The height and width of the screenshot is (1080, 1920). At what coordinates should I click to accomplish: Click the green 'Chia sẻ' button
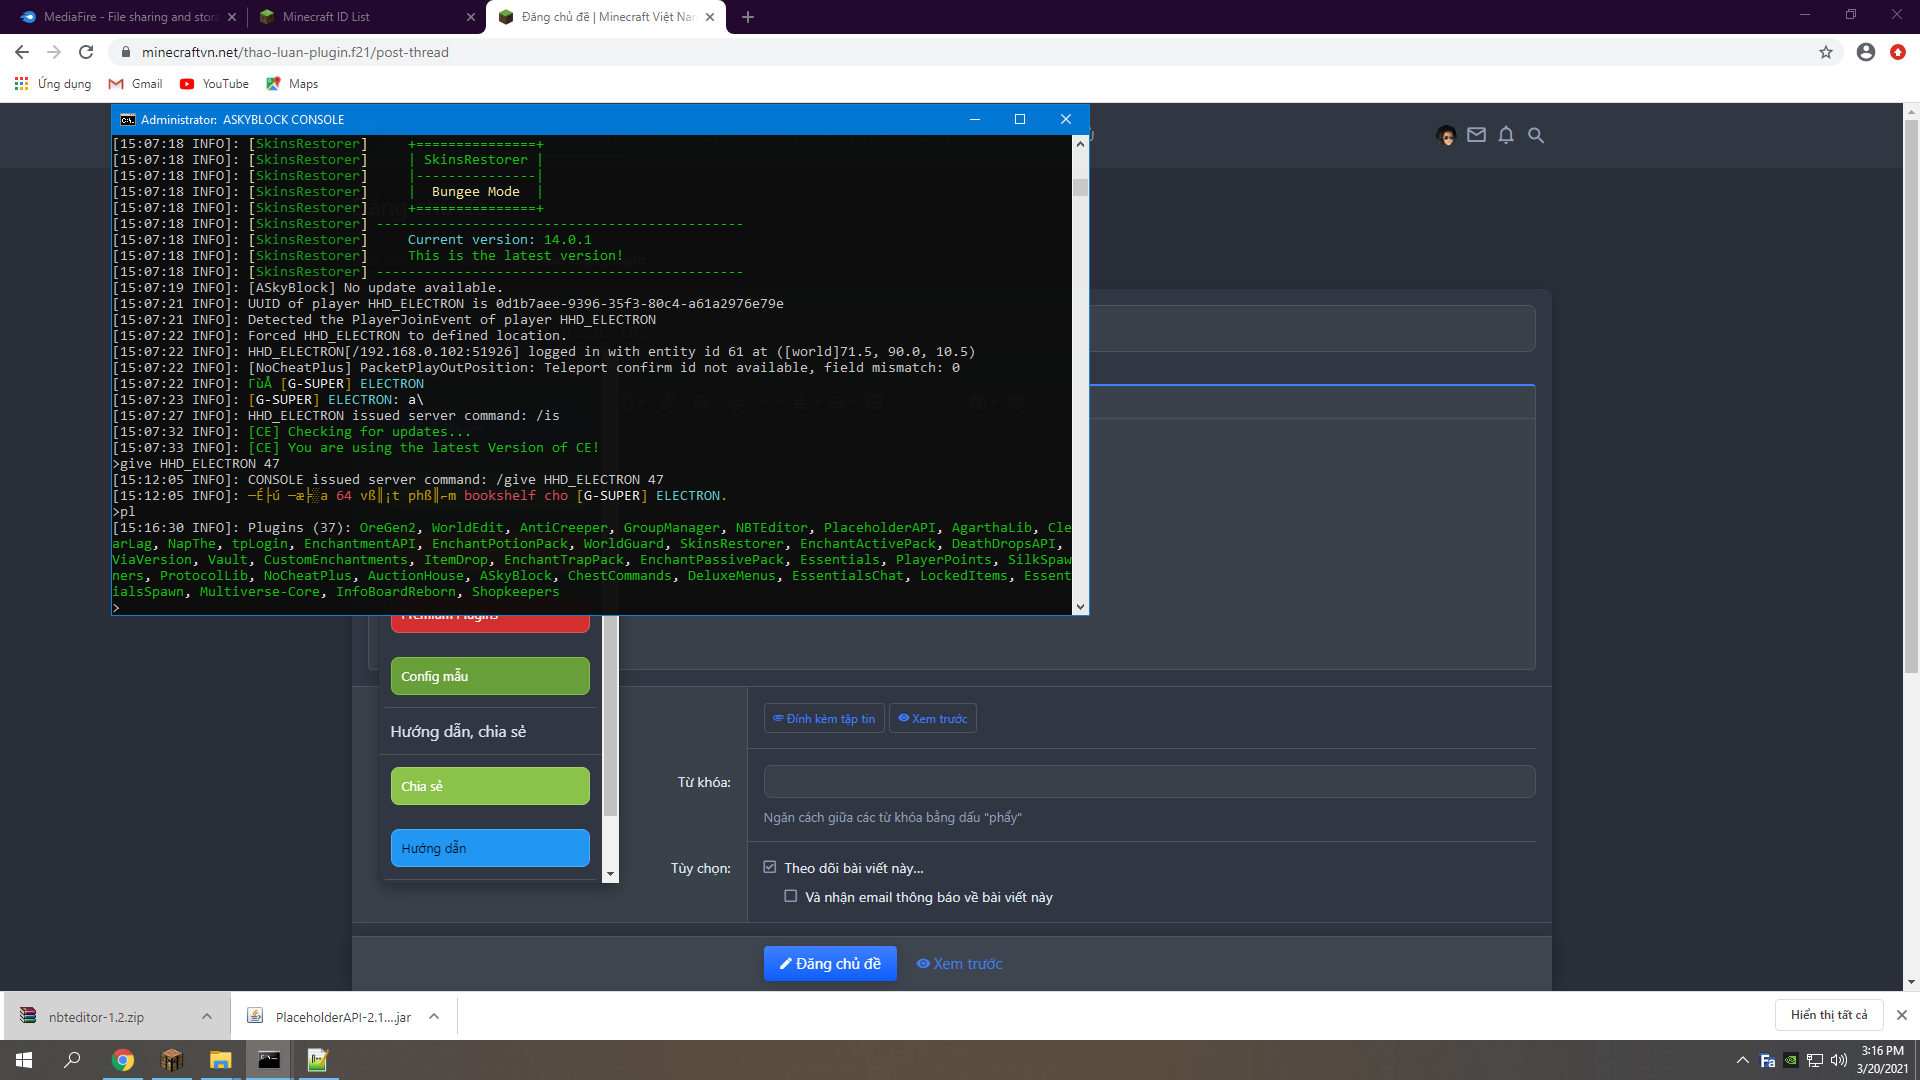[x=489, y=786]
